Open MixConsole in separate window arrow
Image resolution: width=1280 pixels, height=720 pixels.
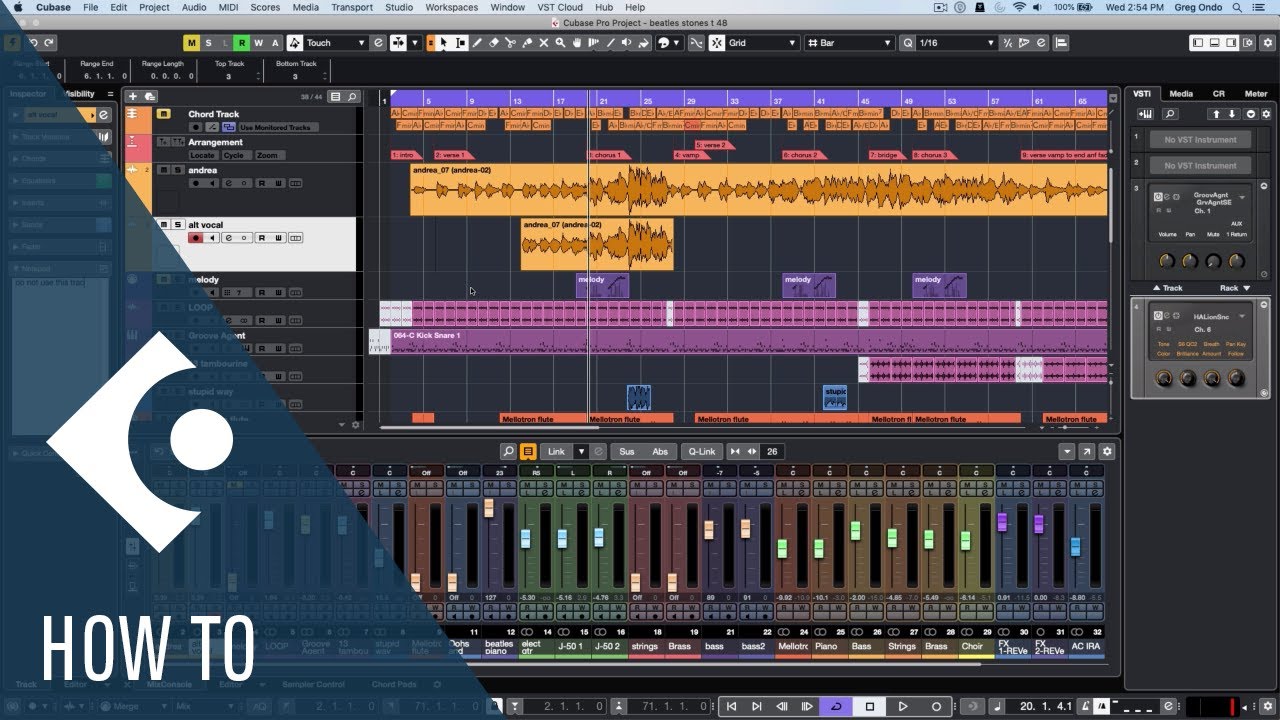coord(1086,452)
